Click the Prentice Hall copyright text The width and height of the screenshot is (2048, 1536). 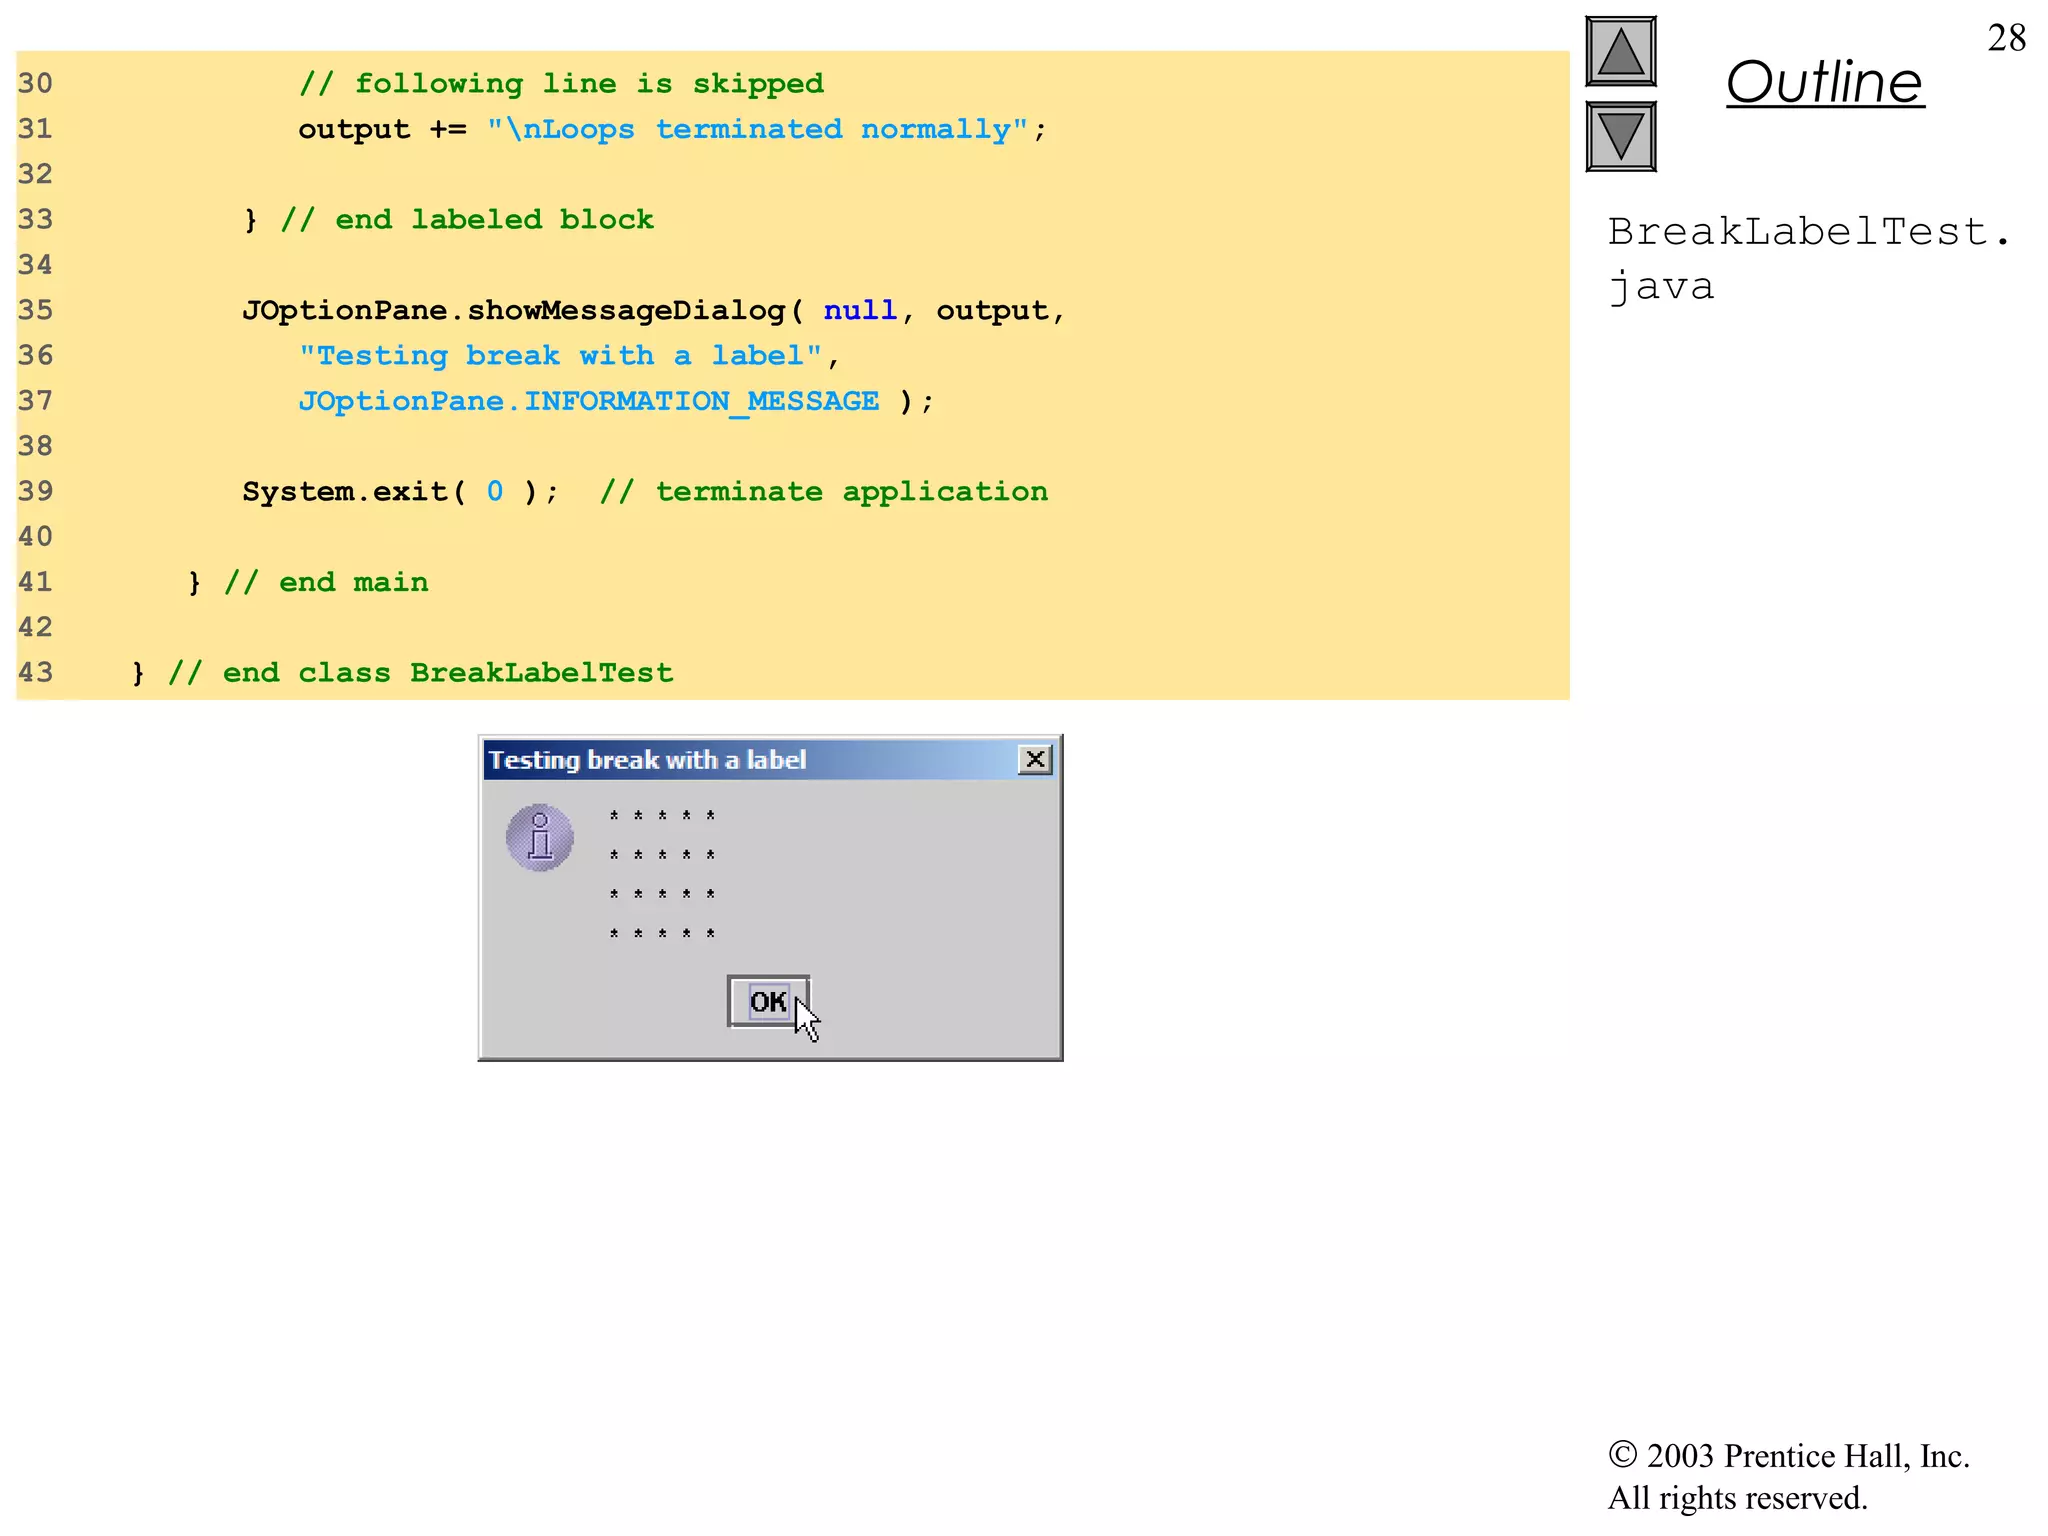tap(1788, 1476)
